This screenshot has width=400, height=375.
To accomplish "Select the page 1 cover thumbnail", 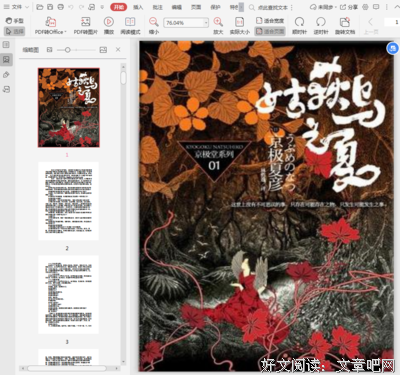I will coord(68,108).
